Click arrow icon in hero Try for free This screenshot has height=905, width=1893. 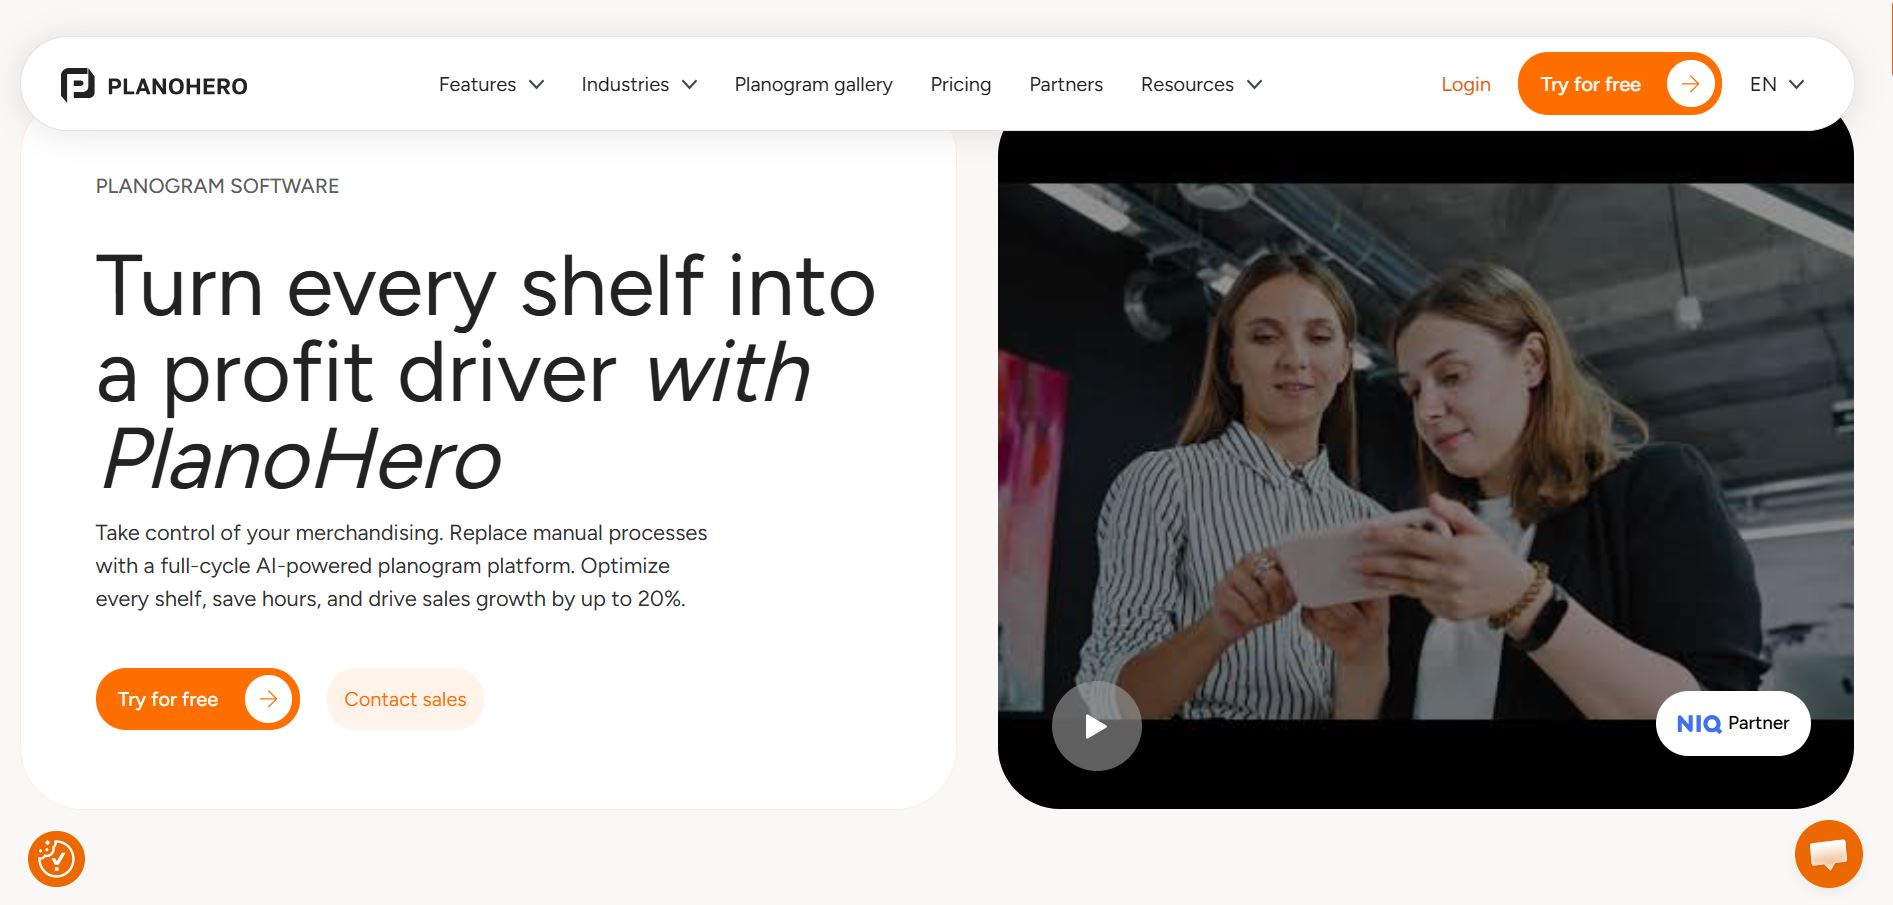pos(268,699)
